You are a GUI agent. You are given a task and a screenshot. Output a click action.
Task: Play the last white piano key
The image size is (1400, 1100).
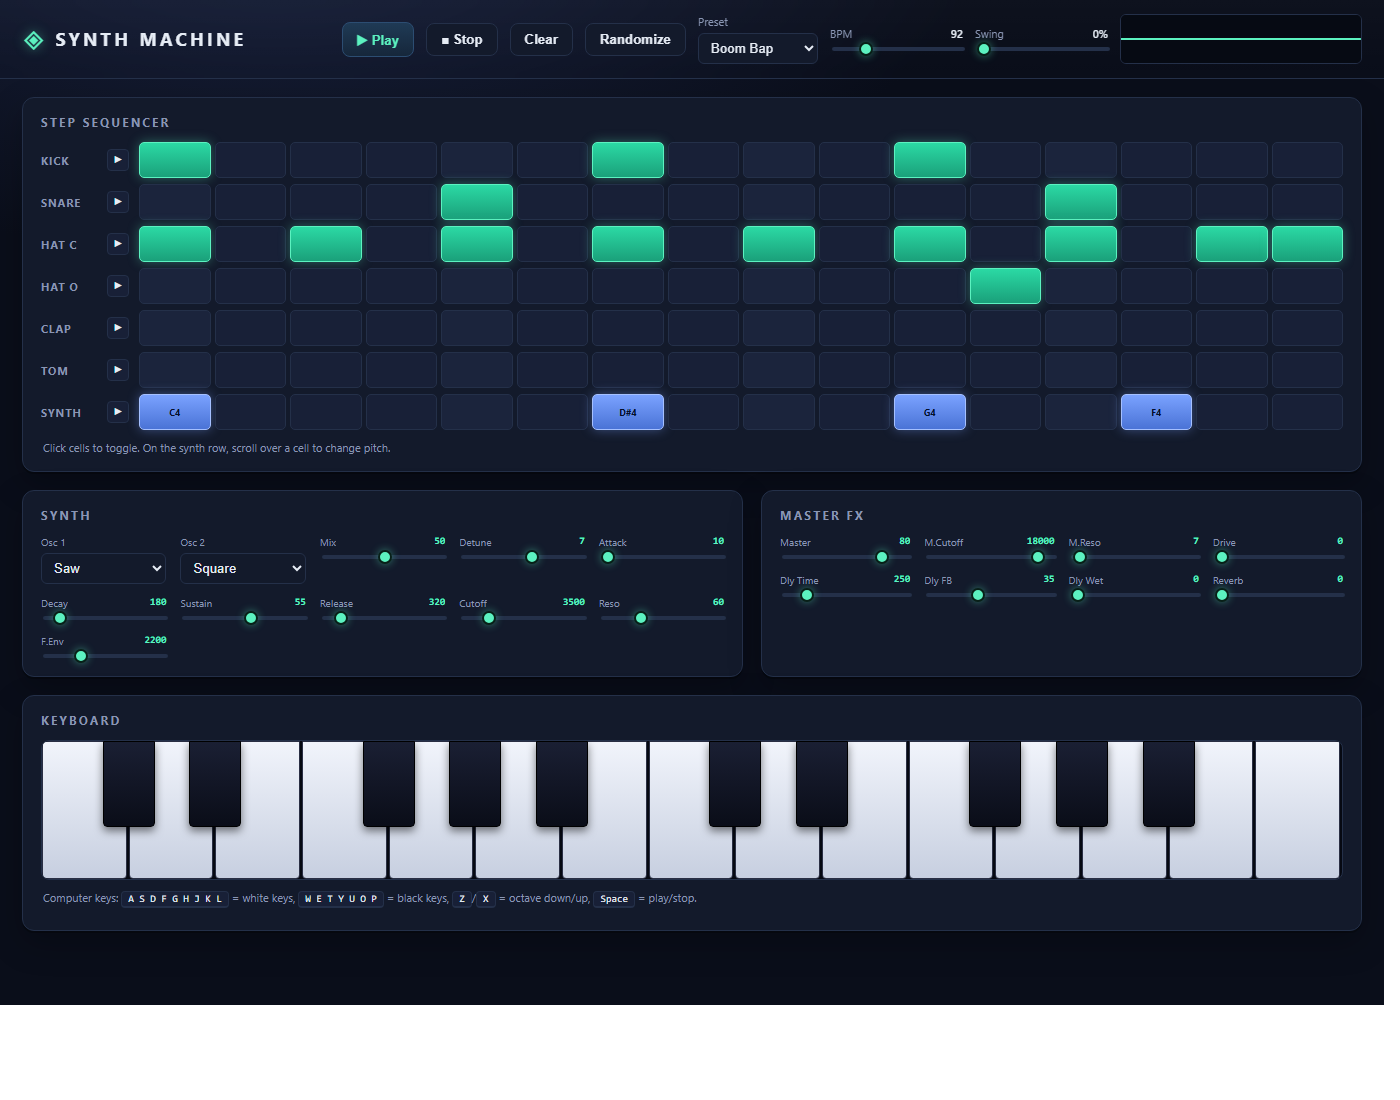(1298, 810)
